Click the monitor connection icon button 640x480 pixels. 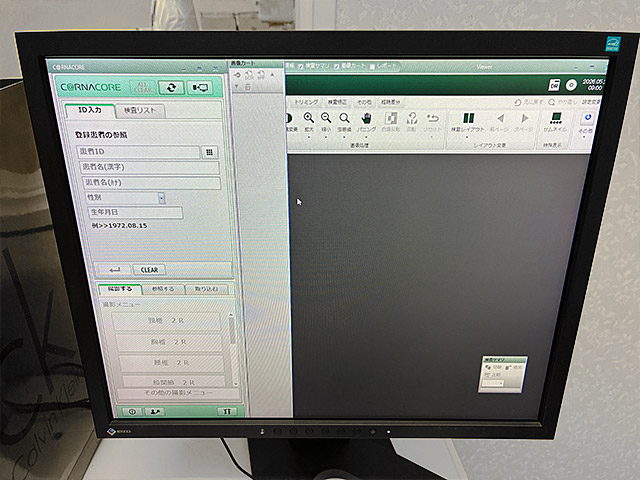coord(200,87)
